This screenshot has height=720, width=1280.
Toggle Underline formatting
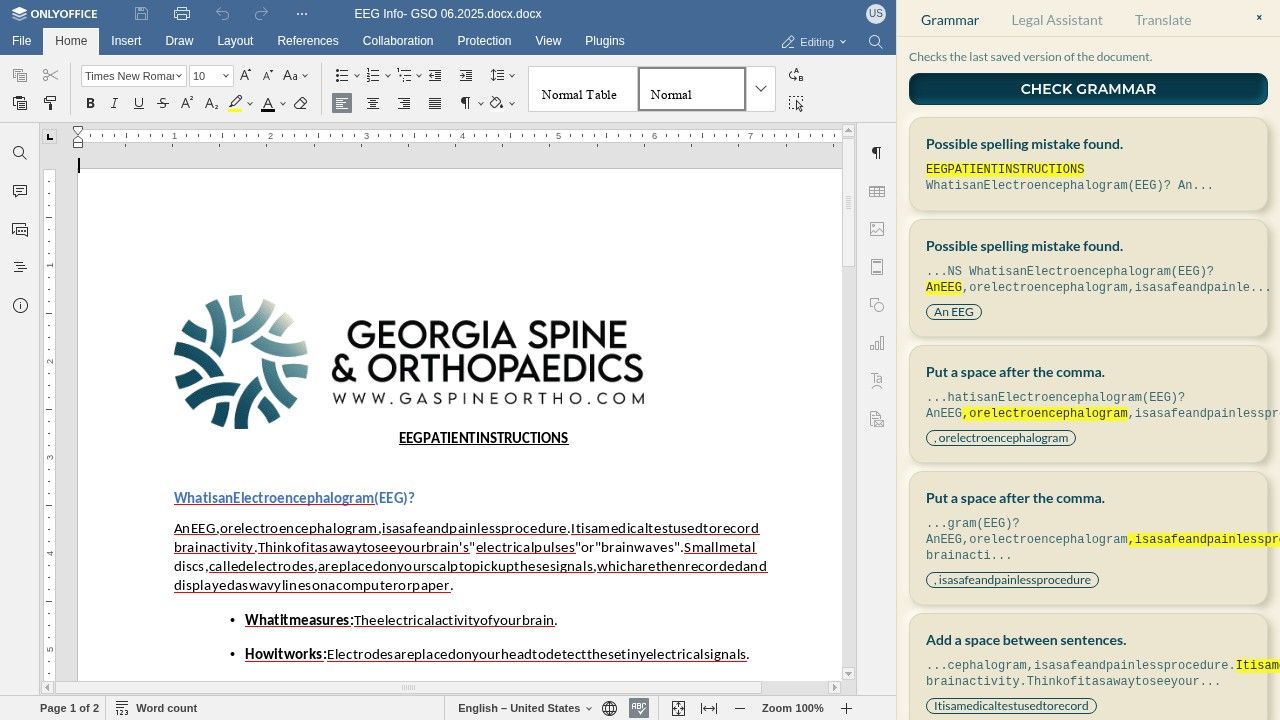click(139, 103)
